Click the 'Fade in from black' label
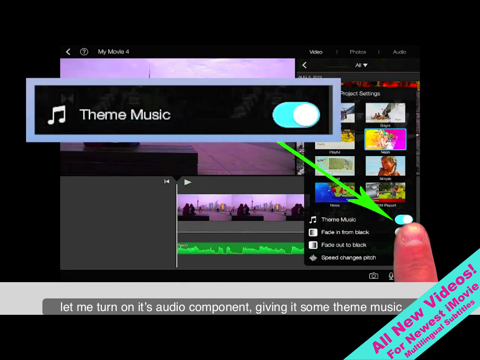The height and width of the screenshot is (360, 480). click(x=345, y=232)
